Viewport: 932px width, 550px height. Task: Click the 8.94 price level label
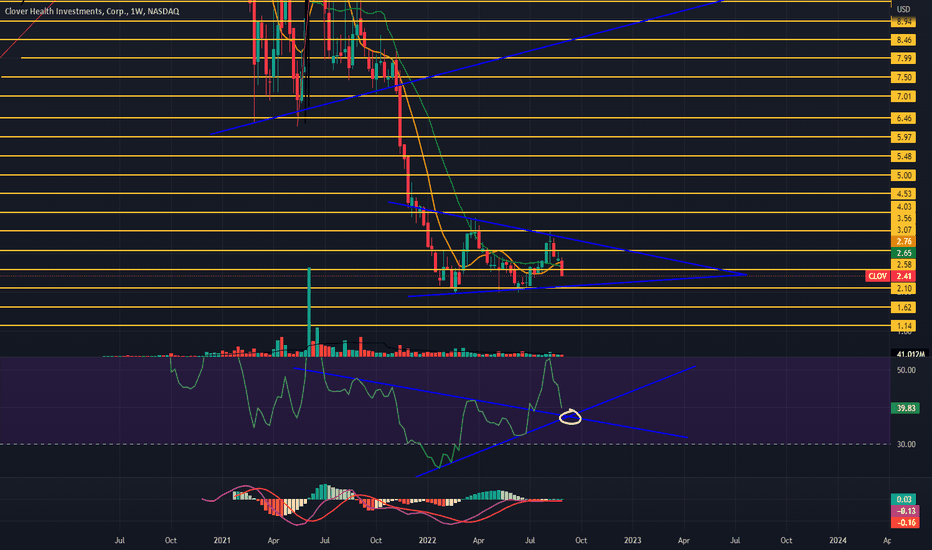[x=903, y=21]
